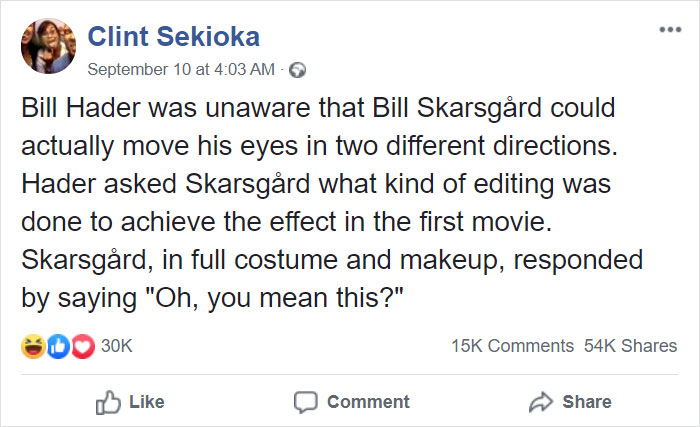The image size is (700, 427).
Task: Click the curved arrow Share icon
Action: click(x=540, y=401)
